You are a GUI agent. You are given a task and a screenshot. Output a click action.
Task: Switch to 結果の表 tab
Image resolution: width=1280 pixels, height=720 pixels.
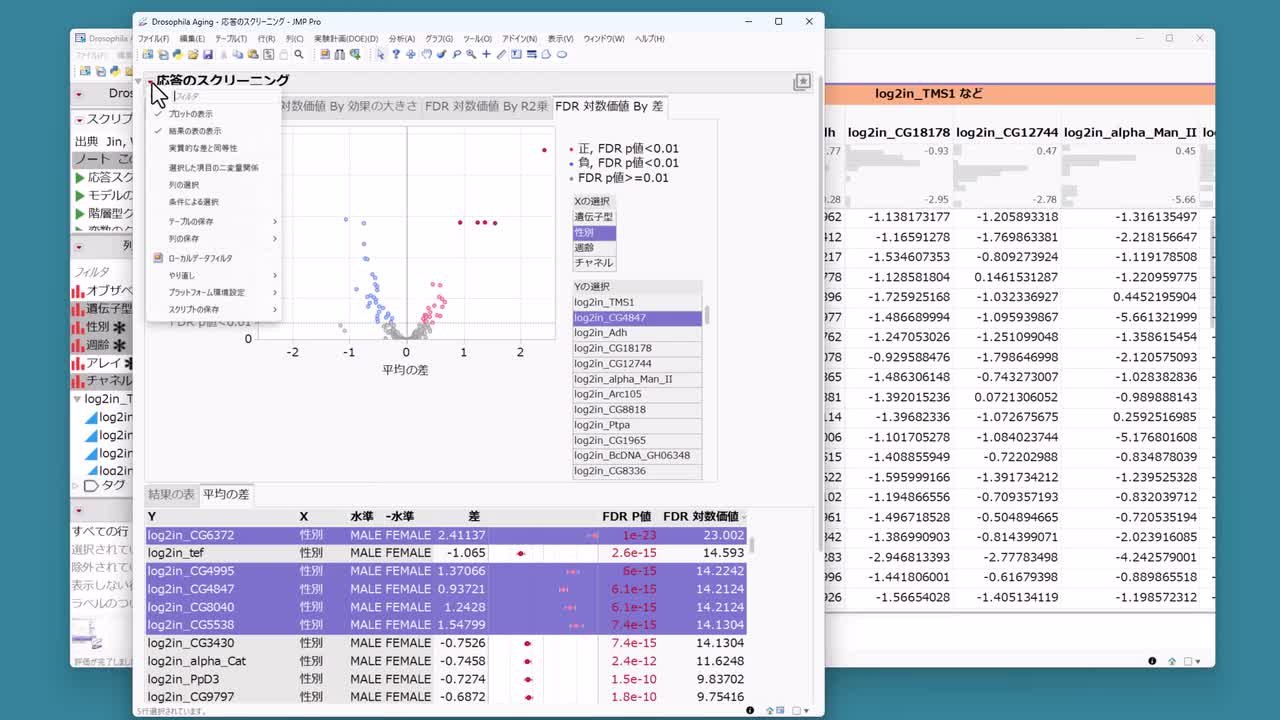[x=171, y=494]
